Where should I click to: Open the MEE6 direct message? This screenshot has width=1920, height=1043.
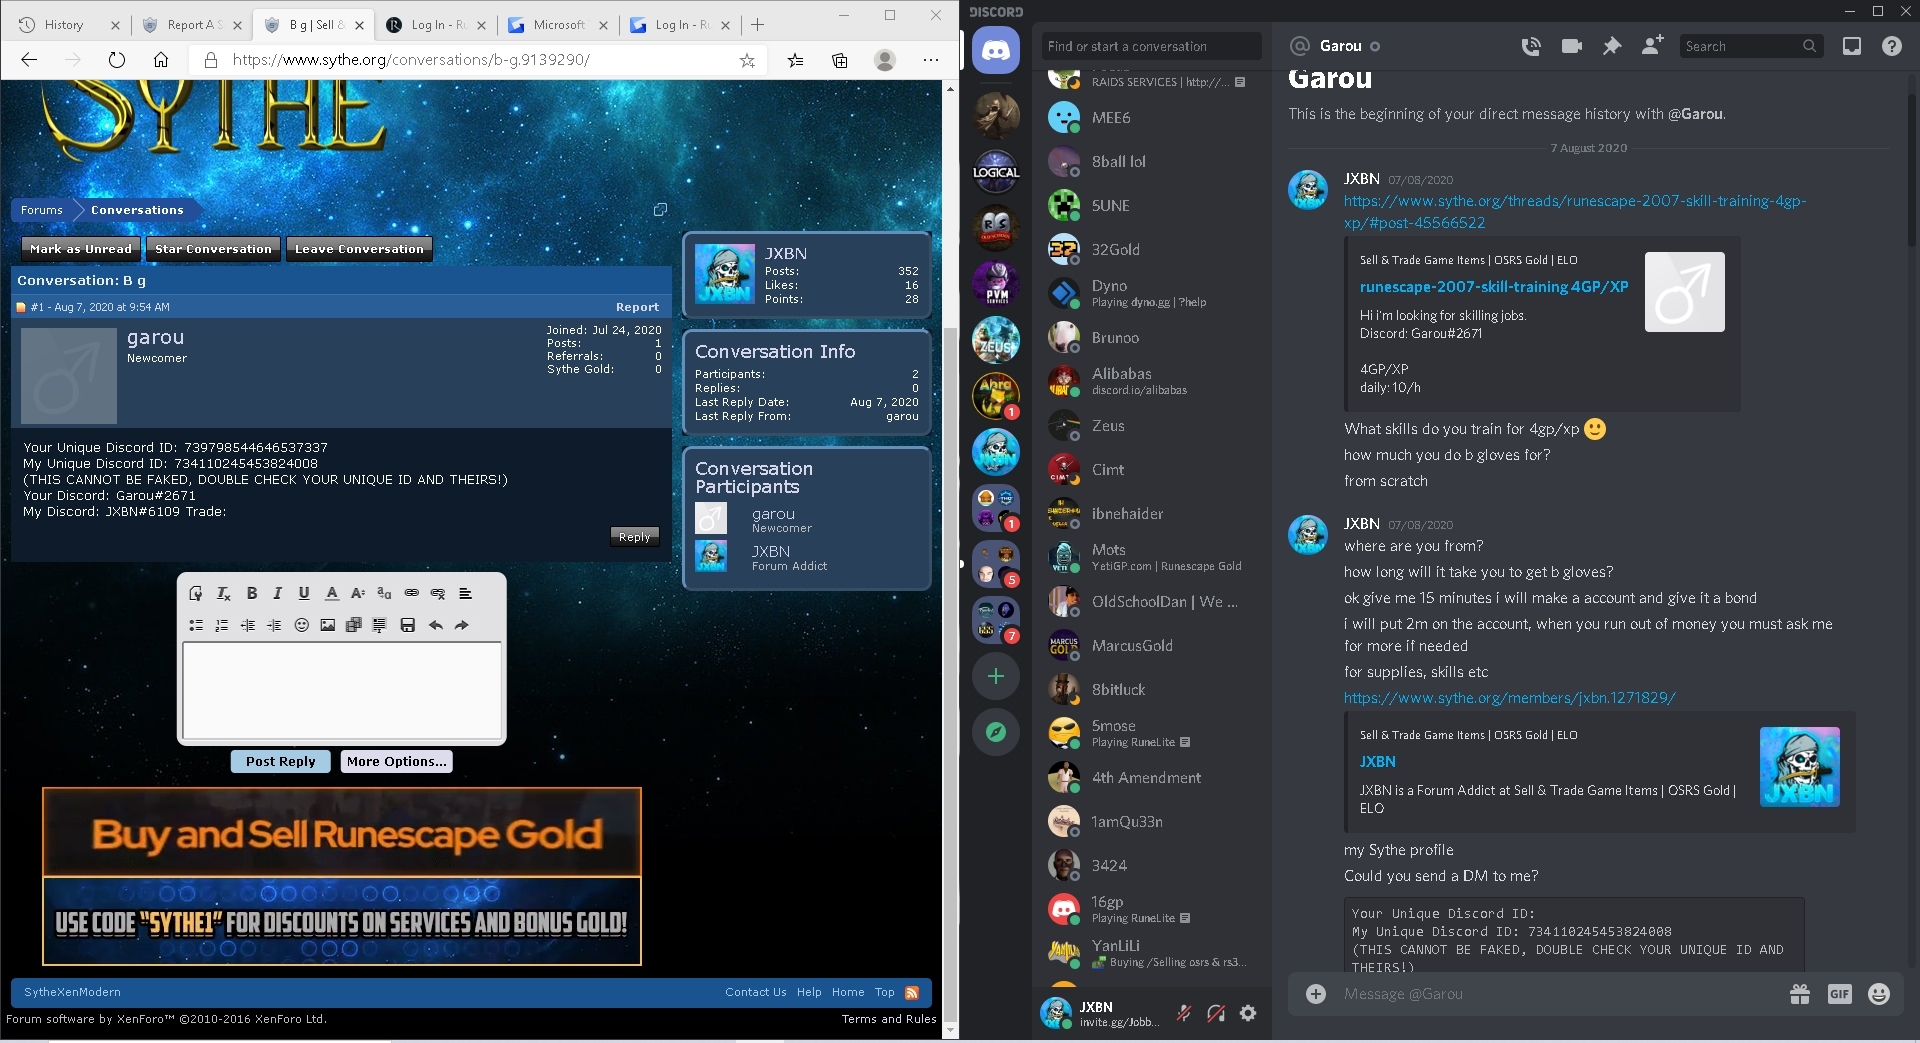(x=1150, y=117)
